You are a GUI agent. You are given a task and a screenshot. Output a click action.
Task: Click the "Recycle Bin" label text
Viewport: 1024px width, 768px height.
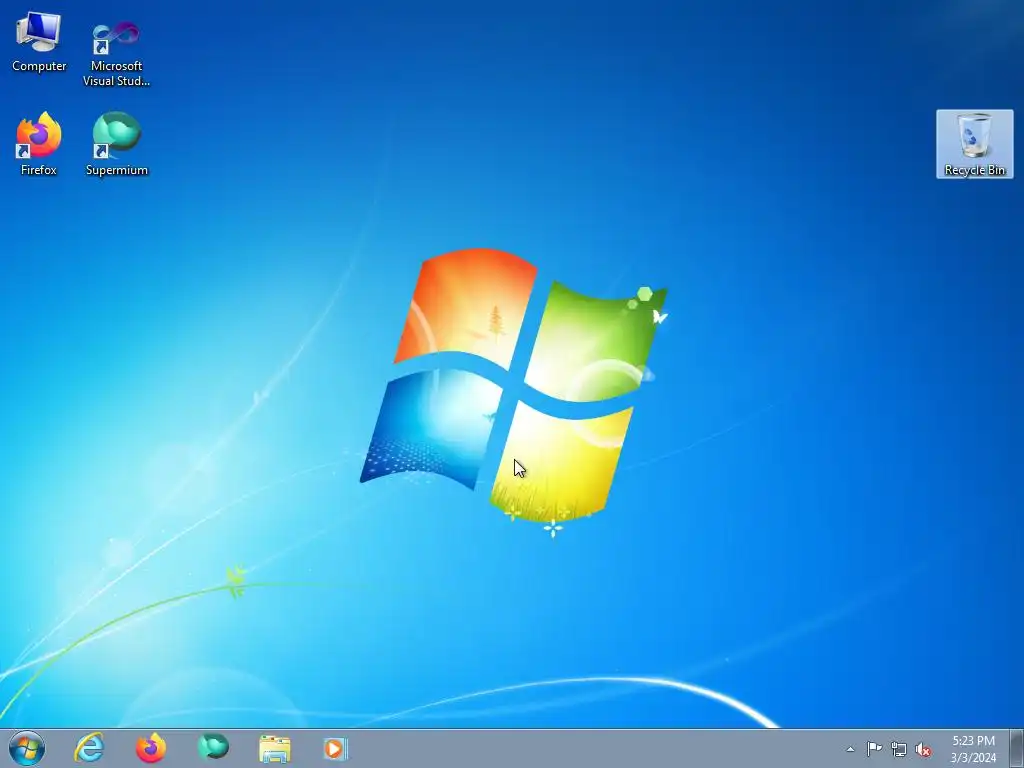point(974,170)
